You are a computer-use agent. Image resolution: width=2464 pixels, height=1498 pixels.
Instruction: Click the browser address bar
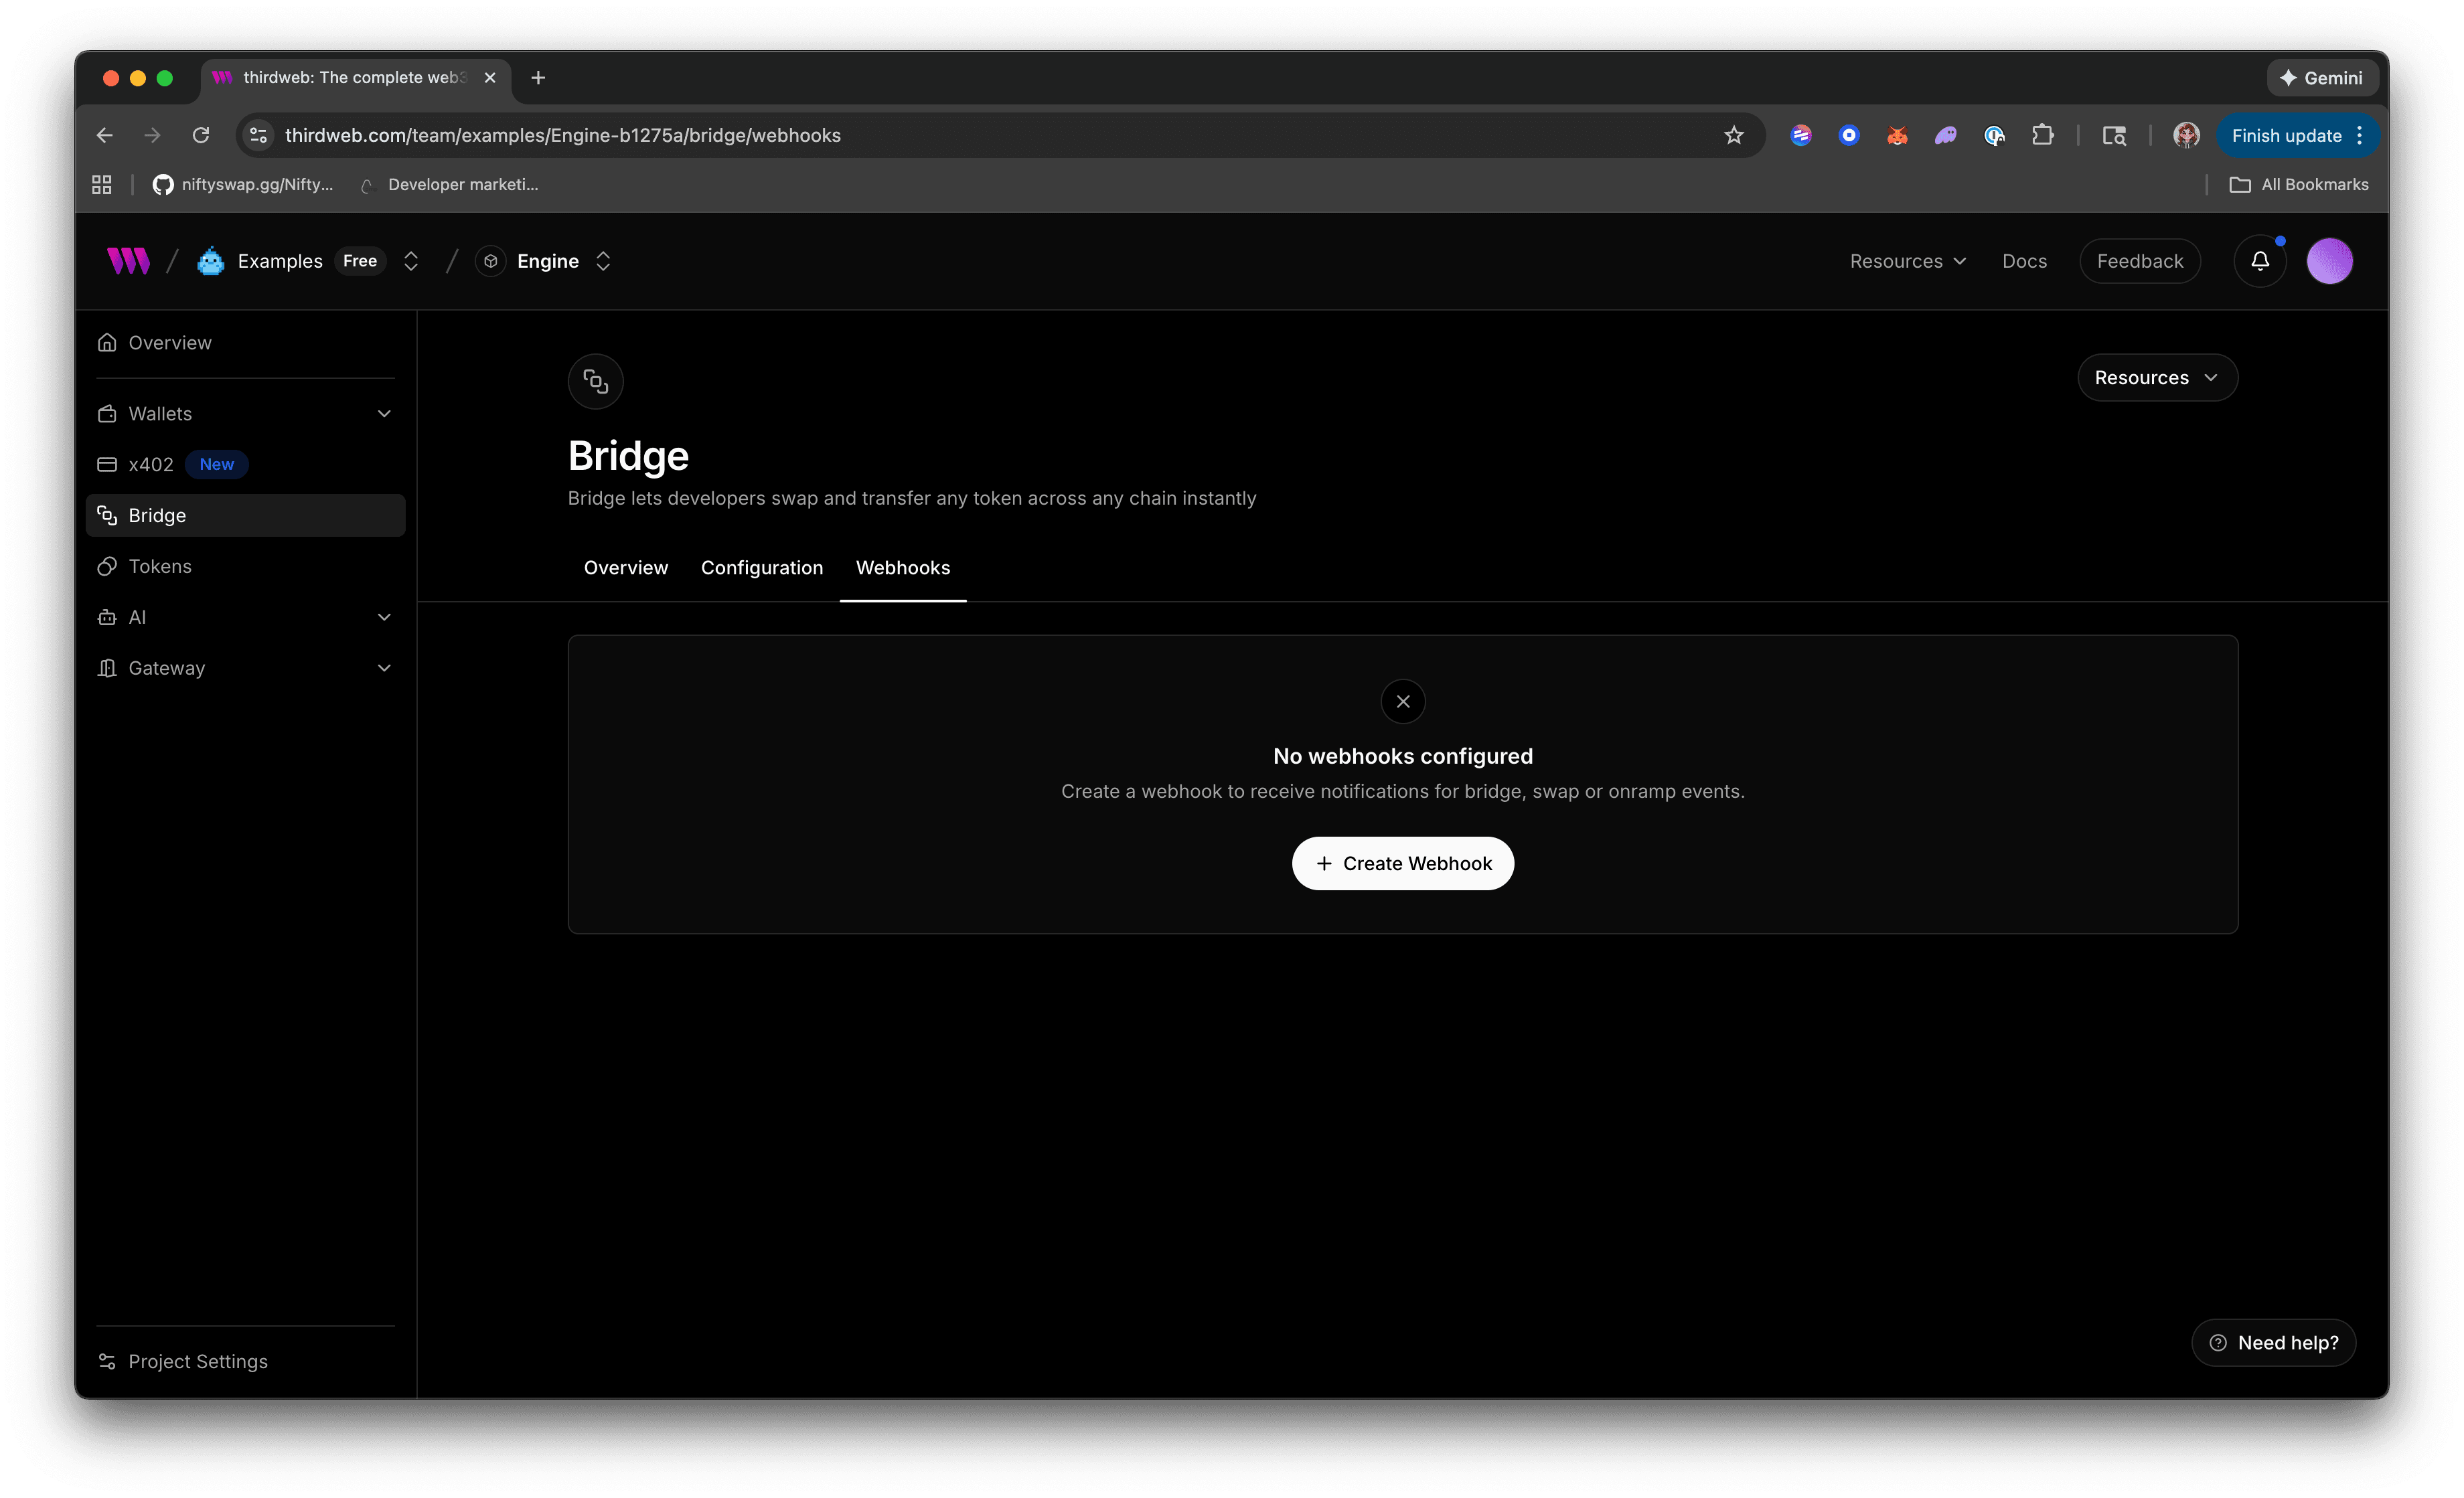[700, 135]
